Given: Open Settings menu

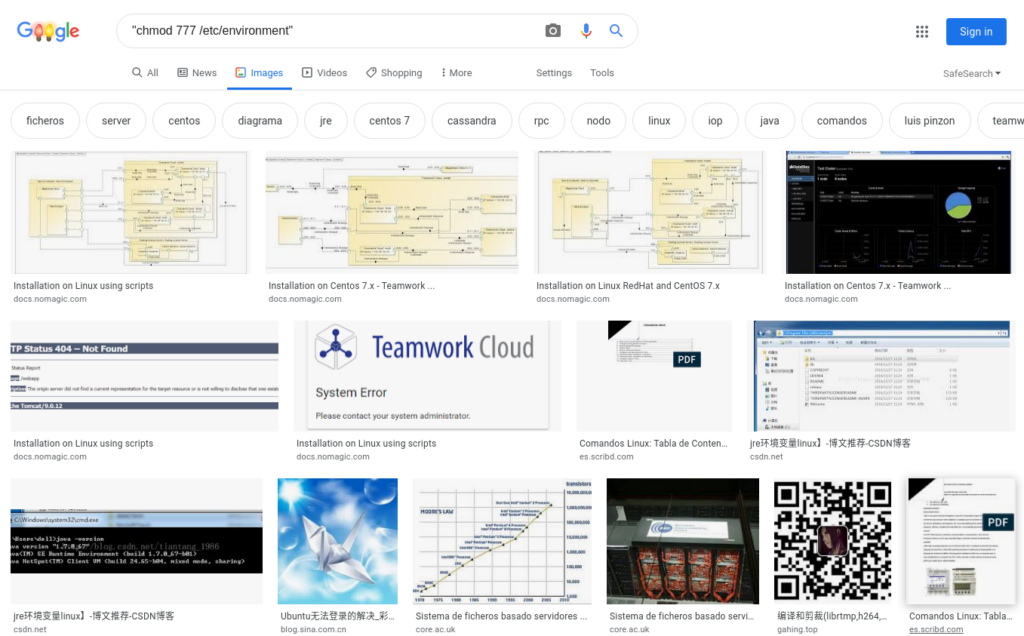Looking at the screenshot, I should pos(554,72).
